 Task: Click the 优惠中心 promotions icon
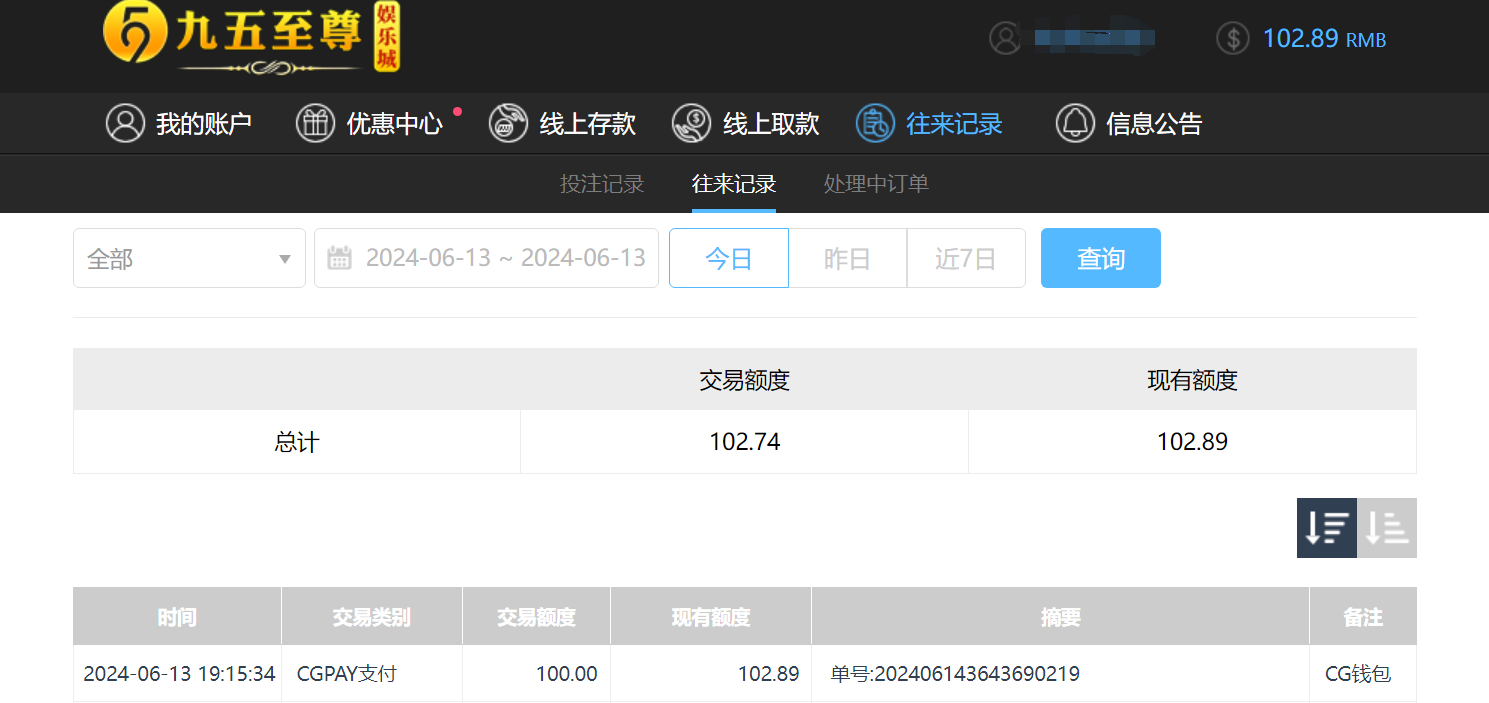point(315,123)
